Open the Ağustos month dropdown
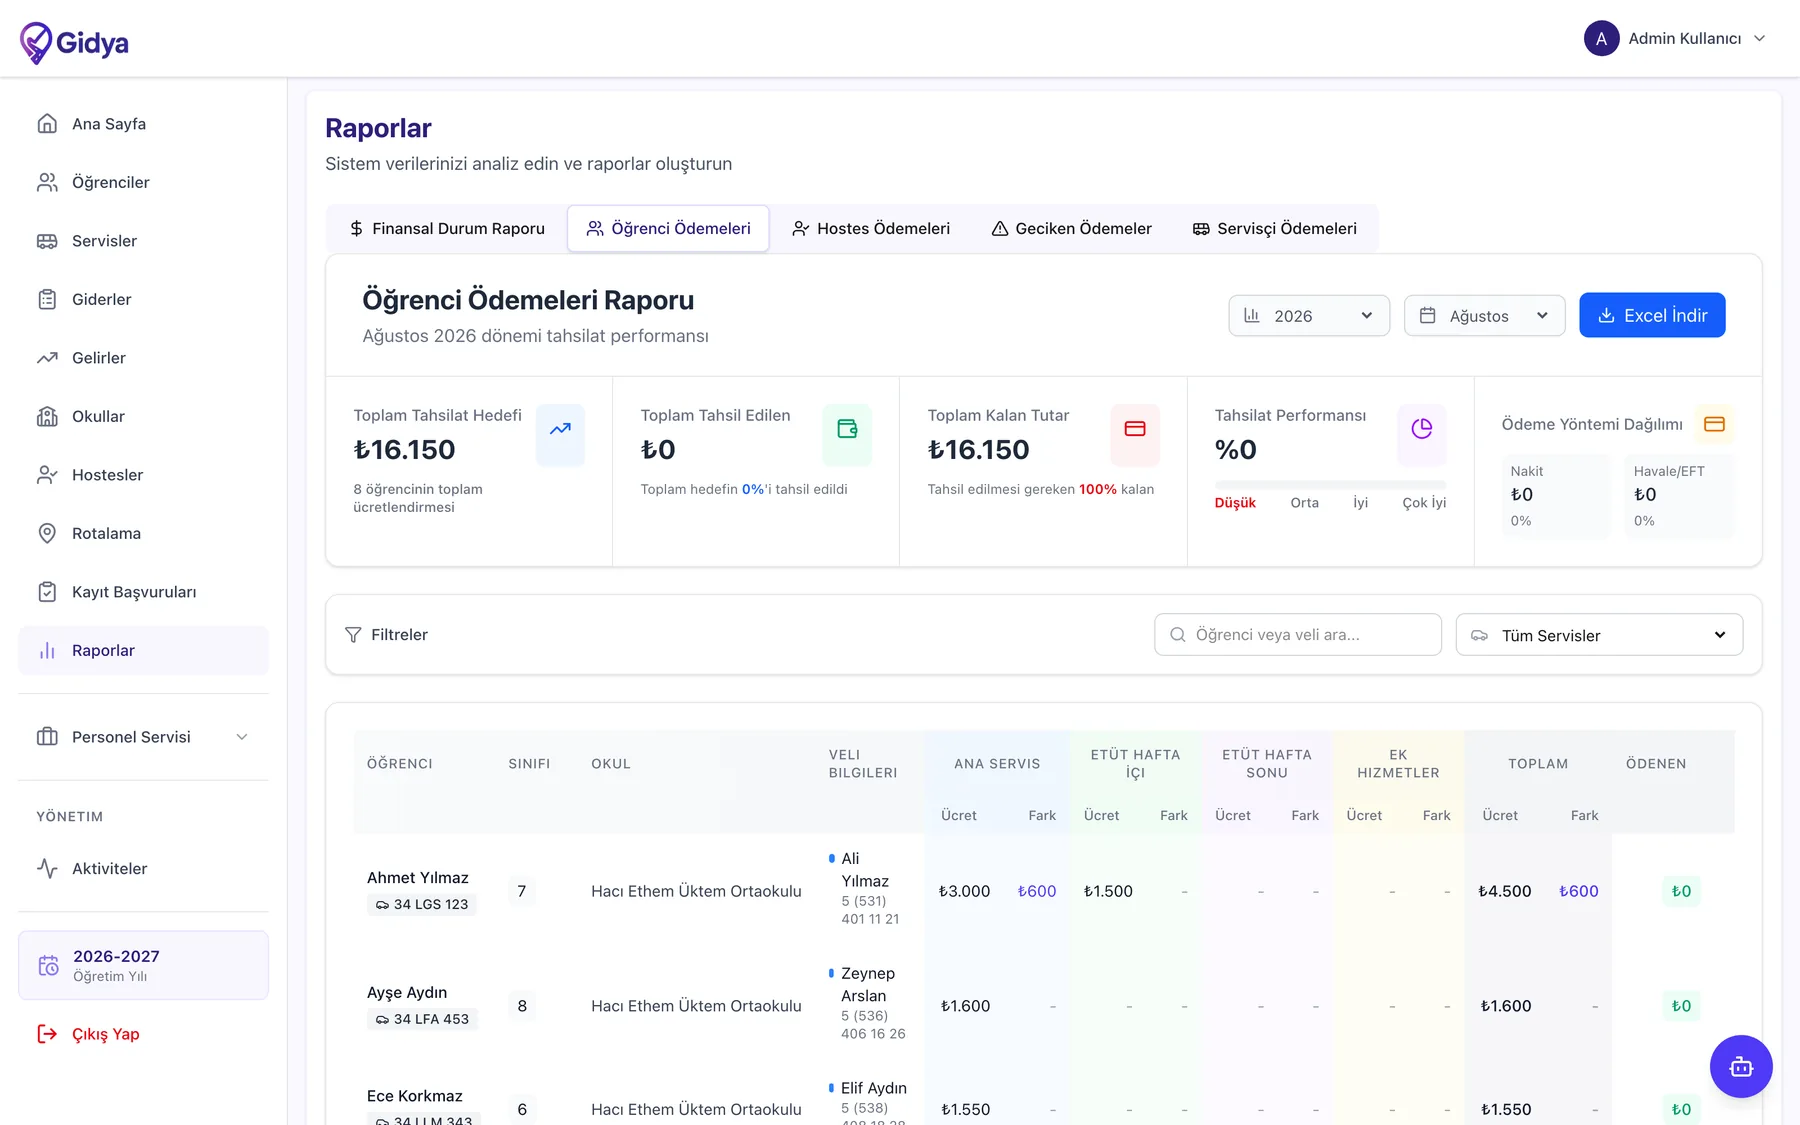This screenshot has width=1800, height=1125. [x=1484, y=316]
